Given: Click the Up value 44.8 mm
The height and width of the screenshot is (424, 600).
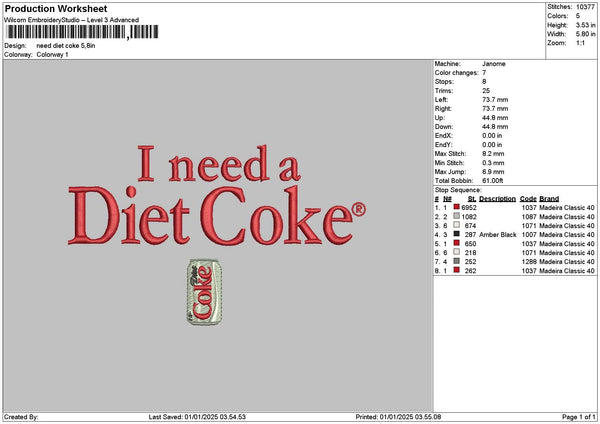Looking at the screenshot, I should [x=495, y=118].
